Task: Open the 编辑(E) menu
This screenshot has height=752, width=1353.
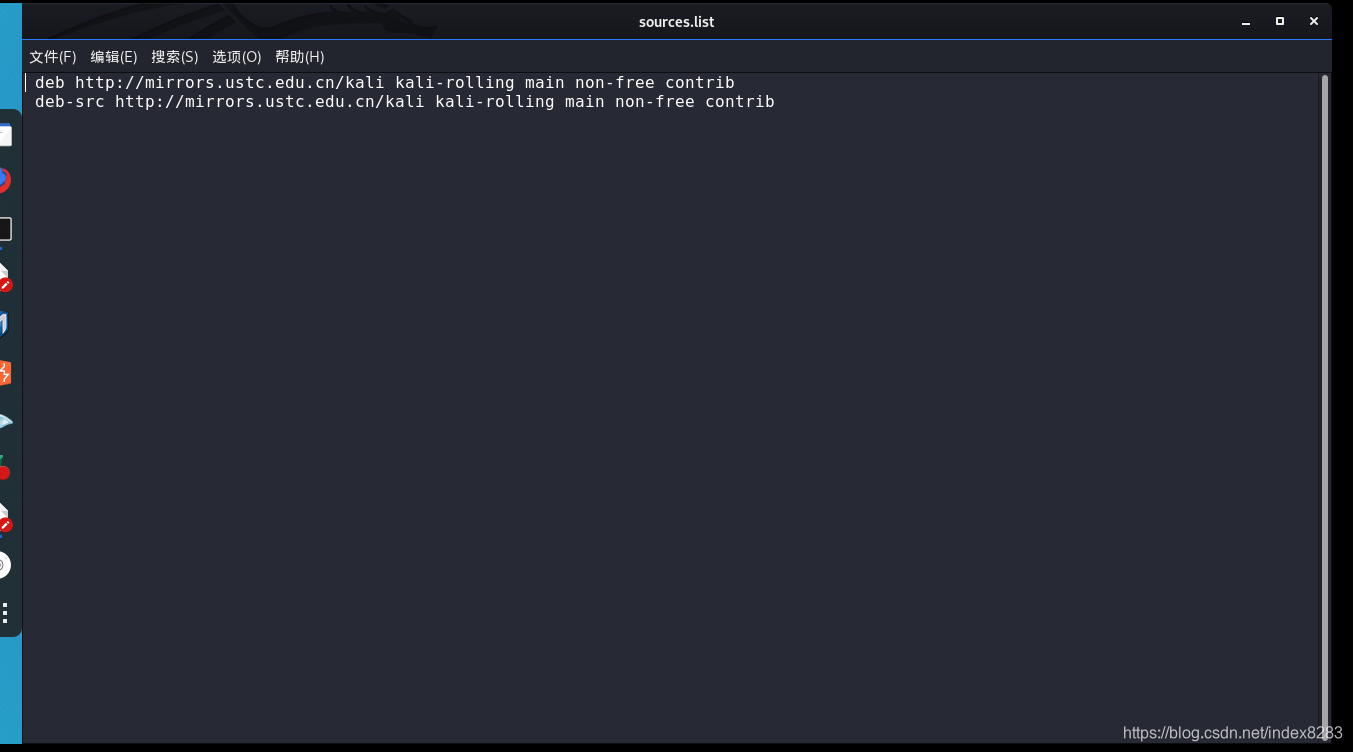Action: tap(113, 57)
